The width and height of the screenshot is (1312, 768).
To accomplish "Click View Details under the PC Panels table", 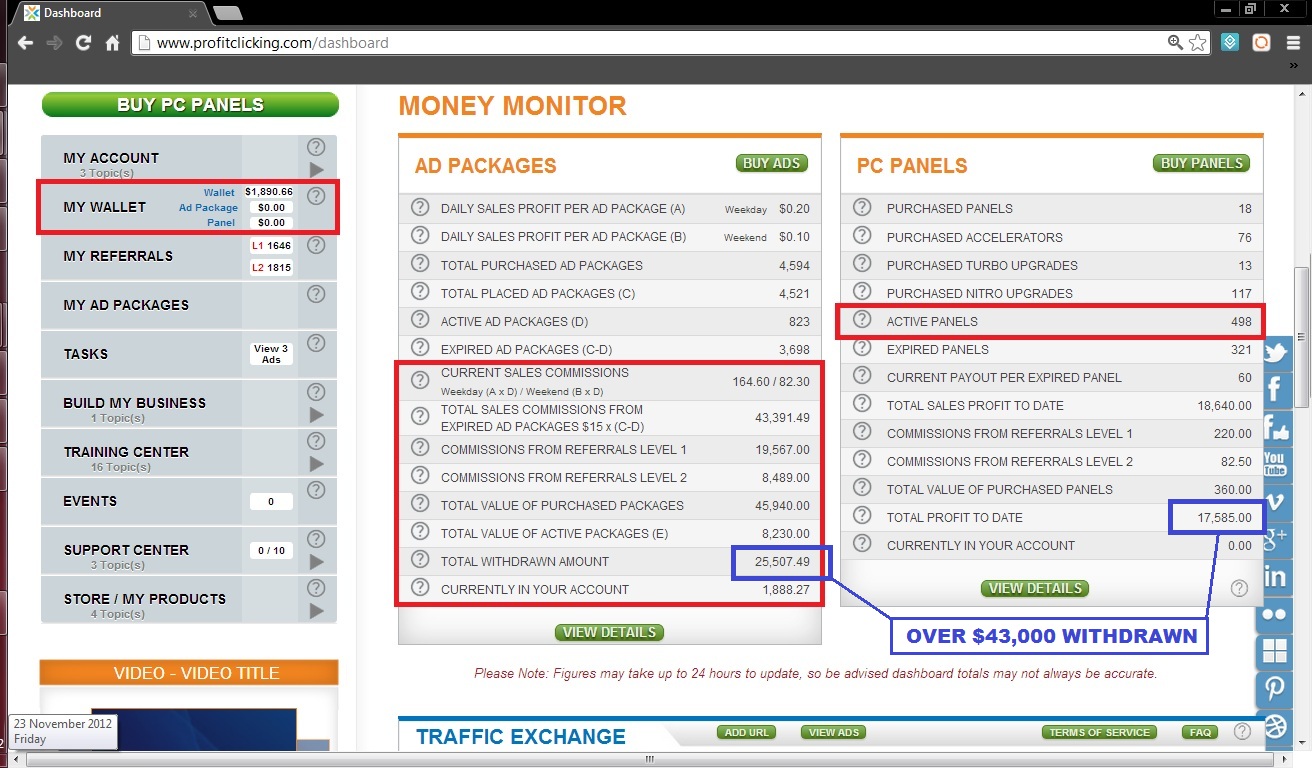I will pyautogui.click(x=1035, y=588).
